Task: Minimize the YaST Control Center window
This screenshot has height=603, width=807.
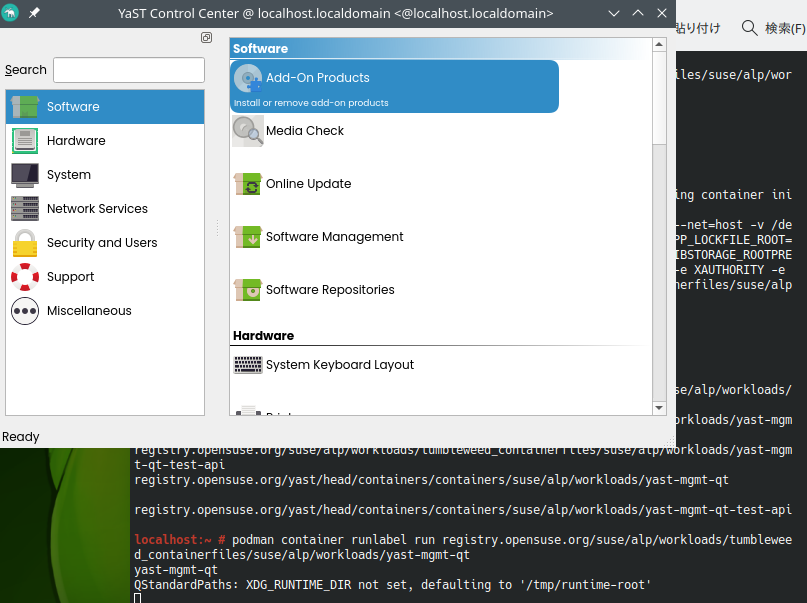Action: point(613,13)
